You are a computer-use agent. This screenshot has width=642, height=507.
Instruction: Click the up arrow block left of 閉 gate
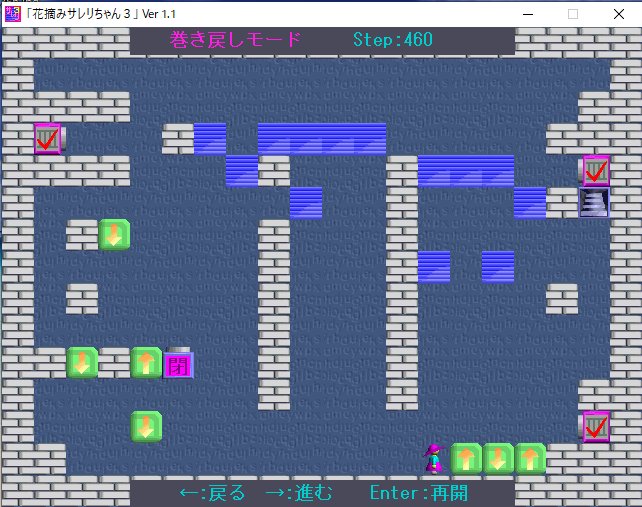point(146,362)
